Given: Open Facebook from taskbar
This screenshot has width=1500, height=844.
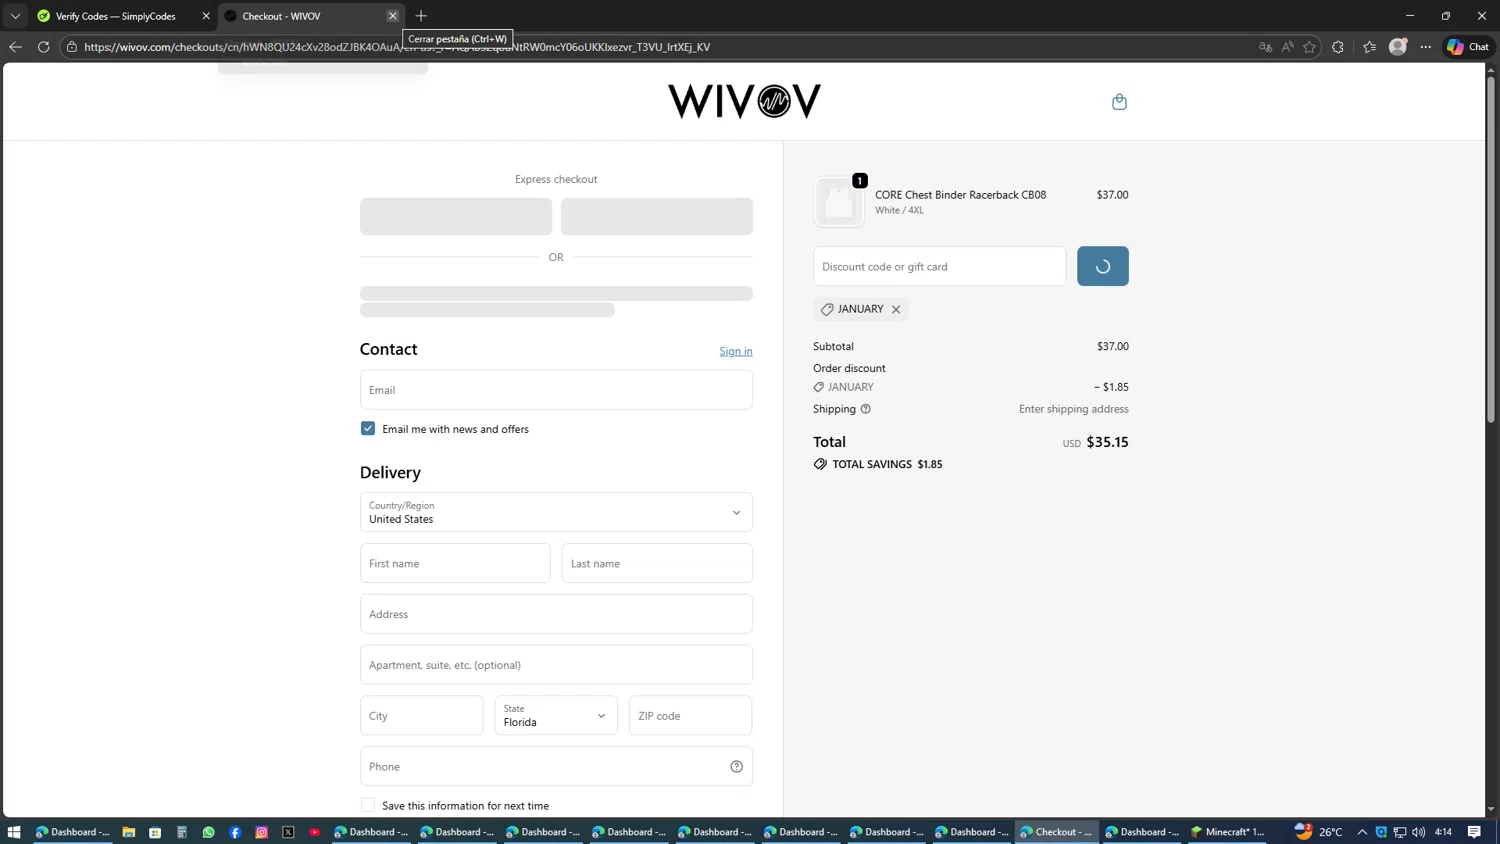Looking at the screenshot, I should pyautogui.click(x=235, y=832).
